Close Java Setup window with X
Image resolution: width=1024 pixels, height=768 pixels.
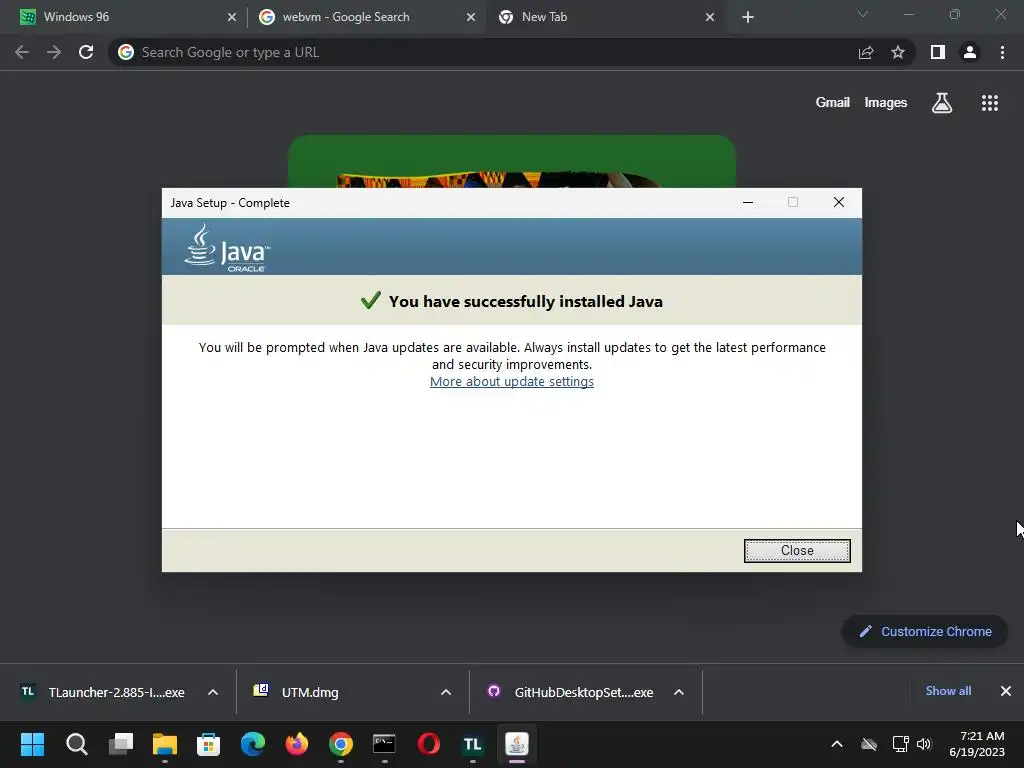839,202
